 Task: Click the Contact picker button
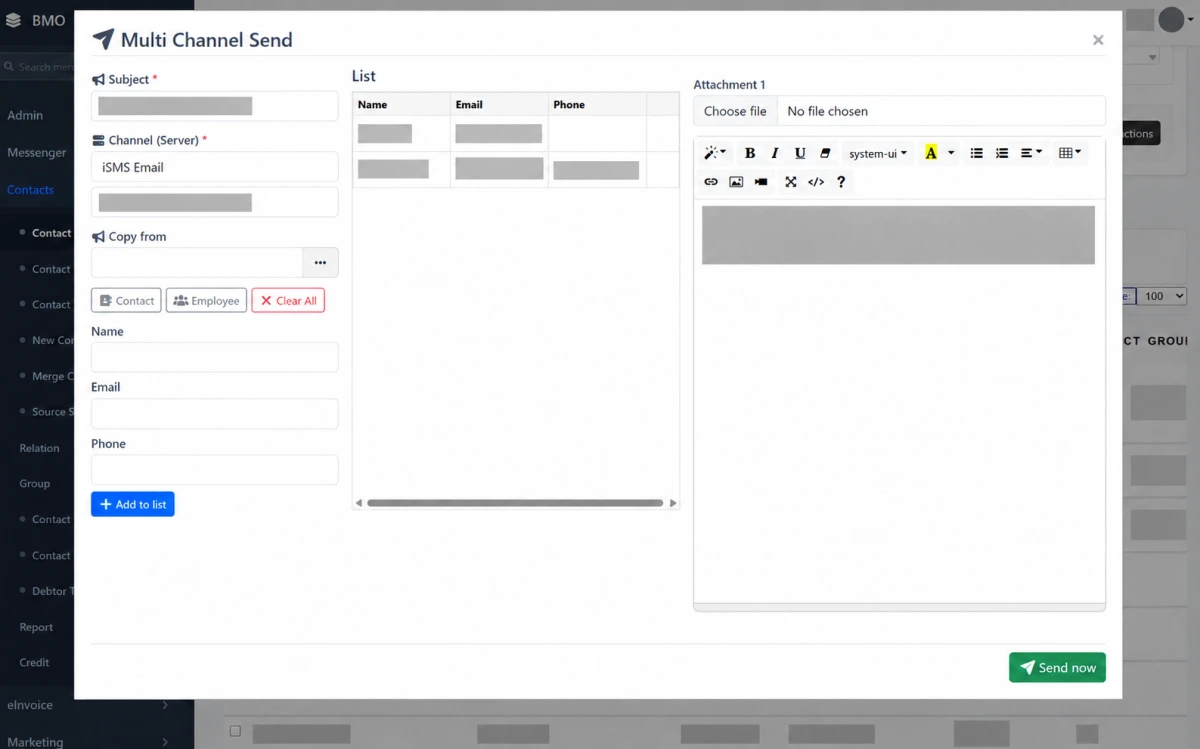tap(126, 300)
